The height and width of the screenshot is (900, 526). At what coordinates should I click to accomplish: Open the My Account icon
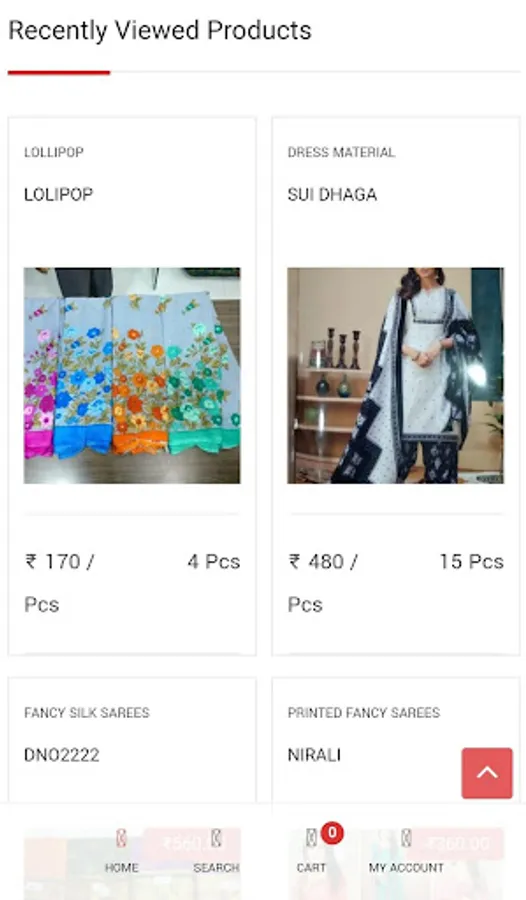(406, 839)
